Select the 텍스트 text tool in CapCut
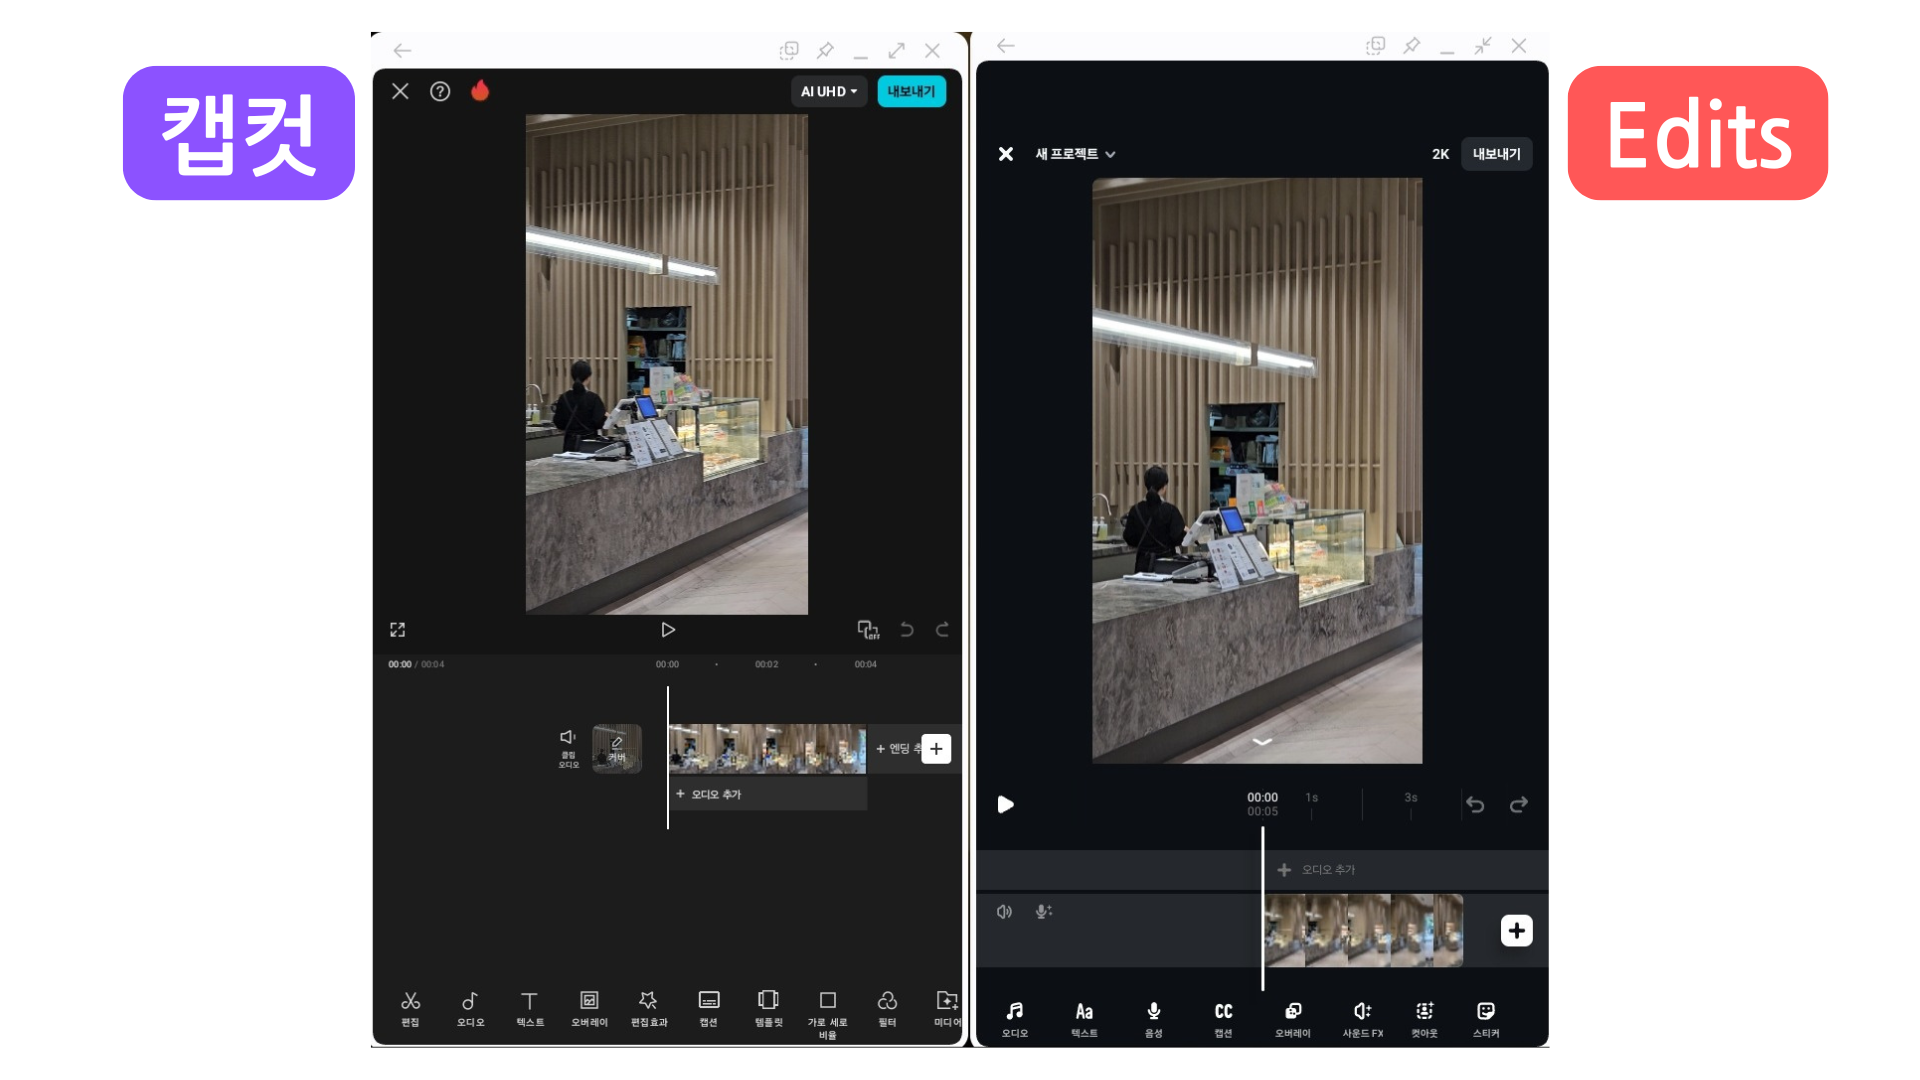The height and width of the screenshot is (1080, 1920). (530, 1008)
